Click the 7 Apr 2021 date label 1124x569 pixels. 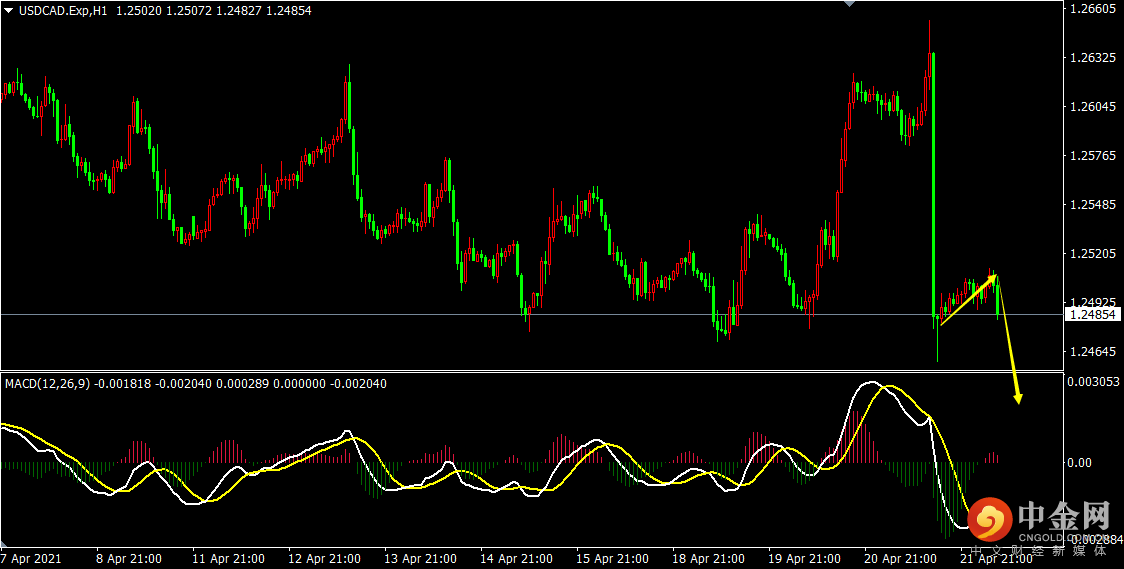tap(31, 558)
